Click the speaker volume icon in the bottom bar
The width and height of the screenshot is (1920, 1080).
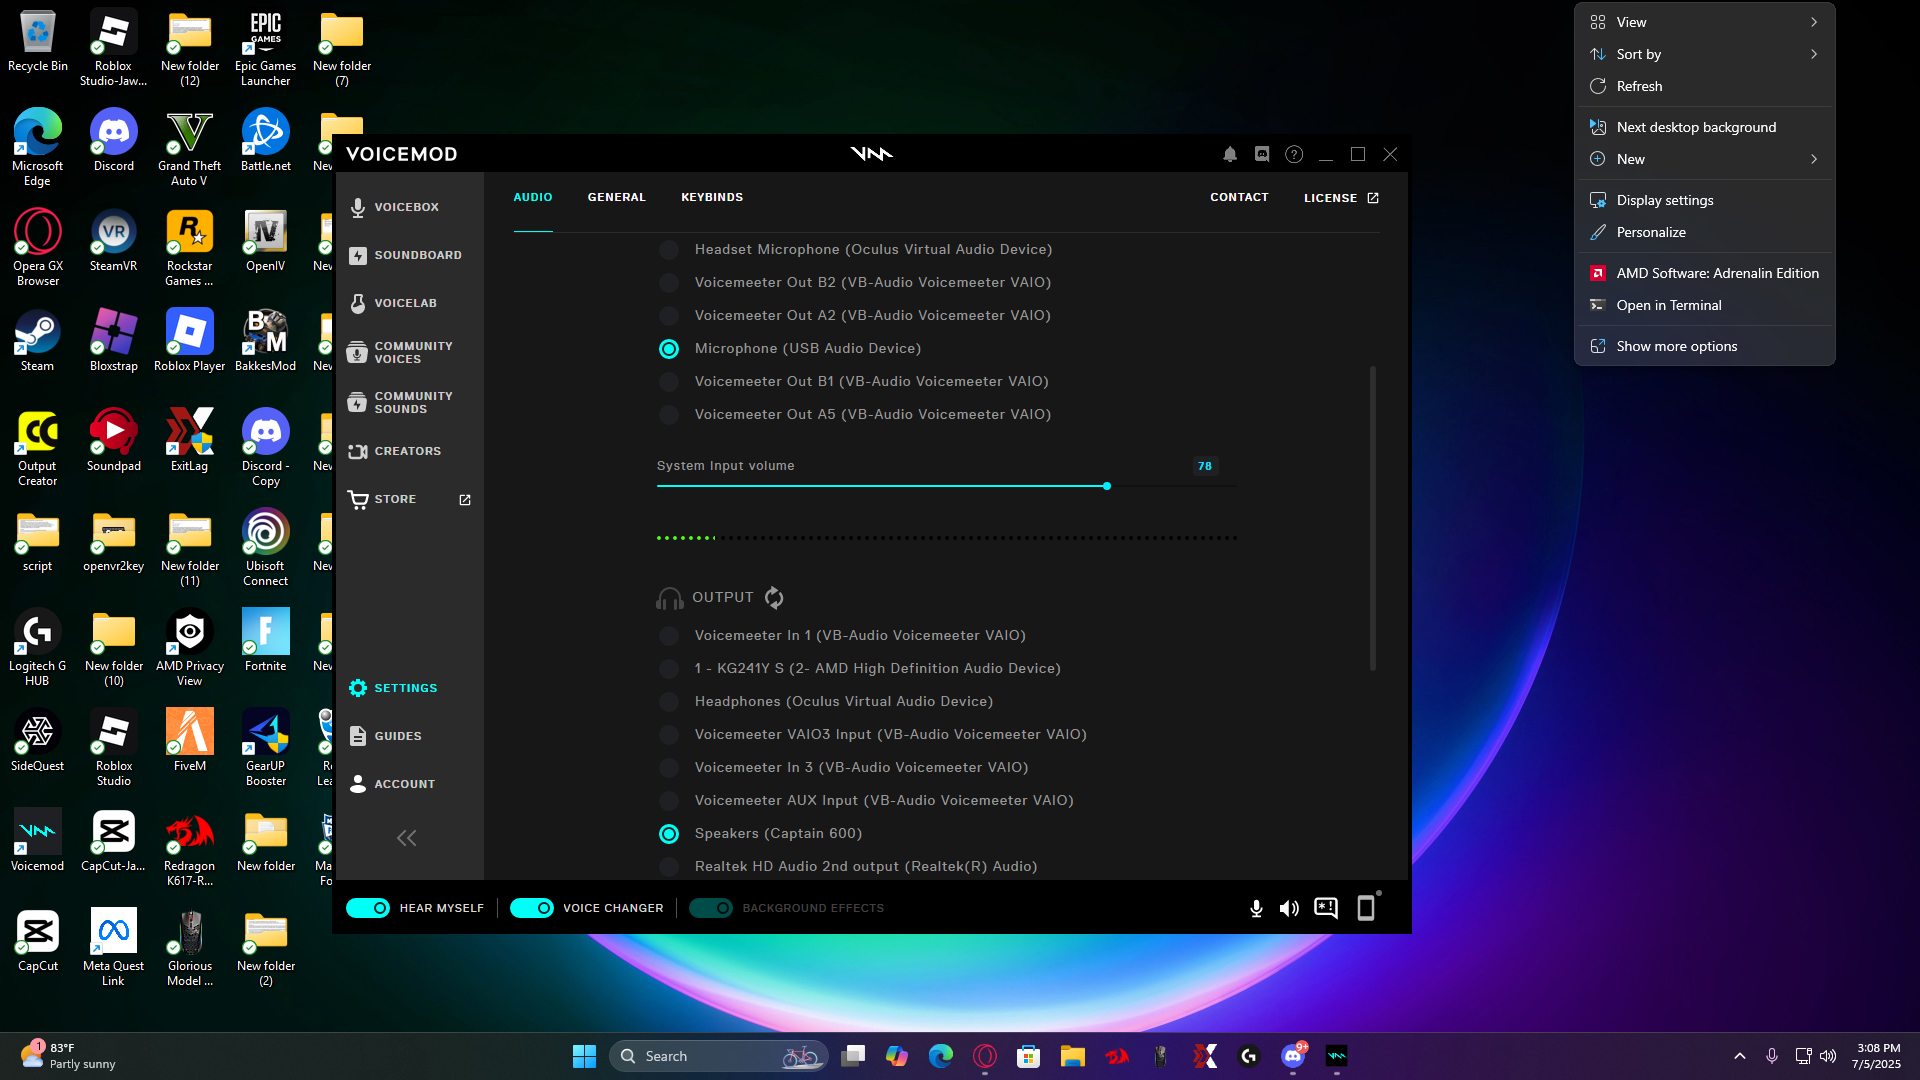tap(1290, 908)
